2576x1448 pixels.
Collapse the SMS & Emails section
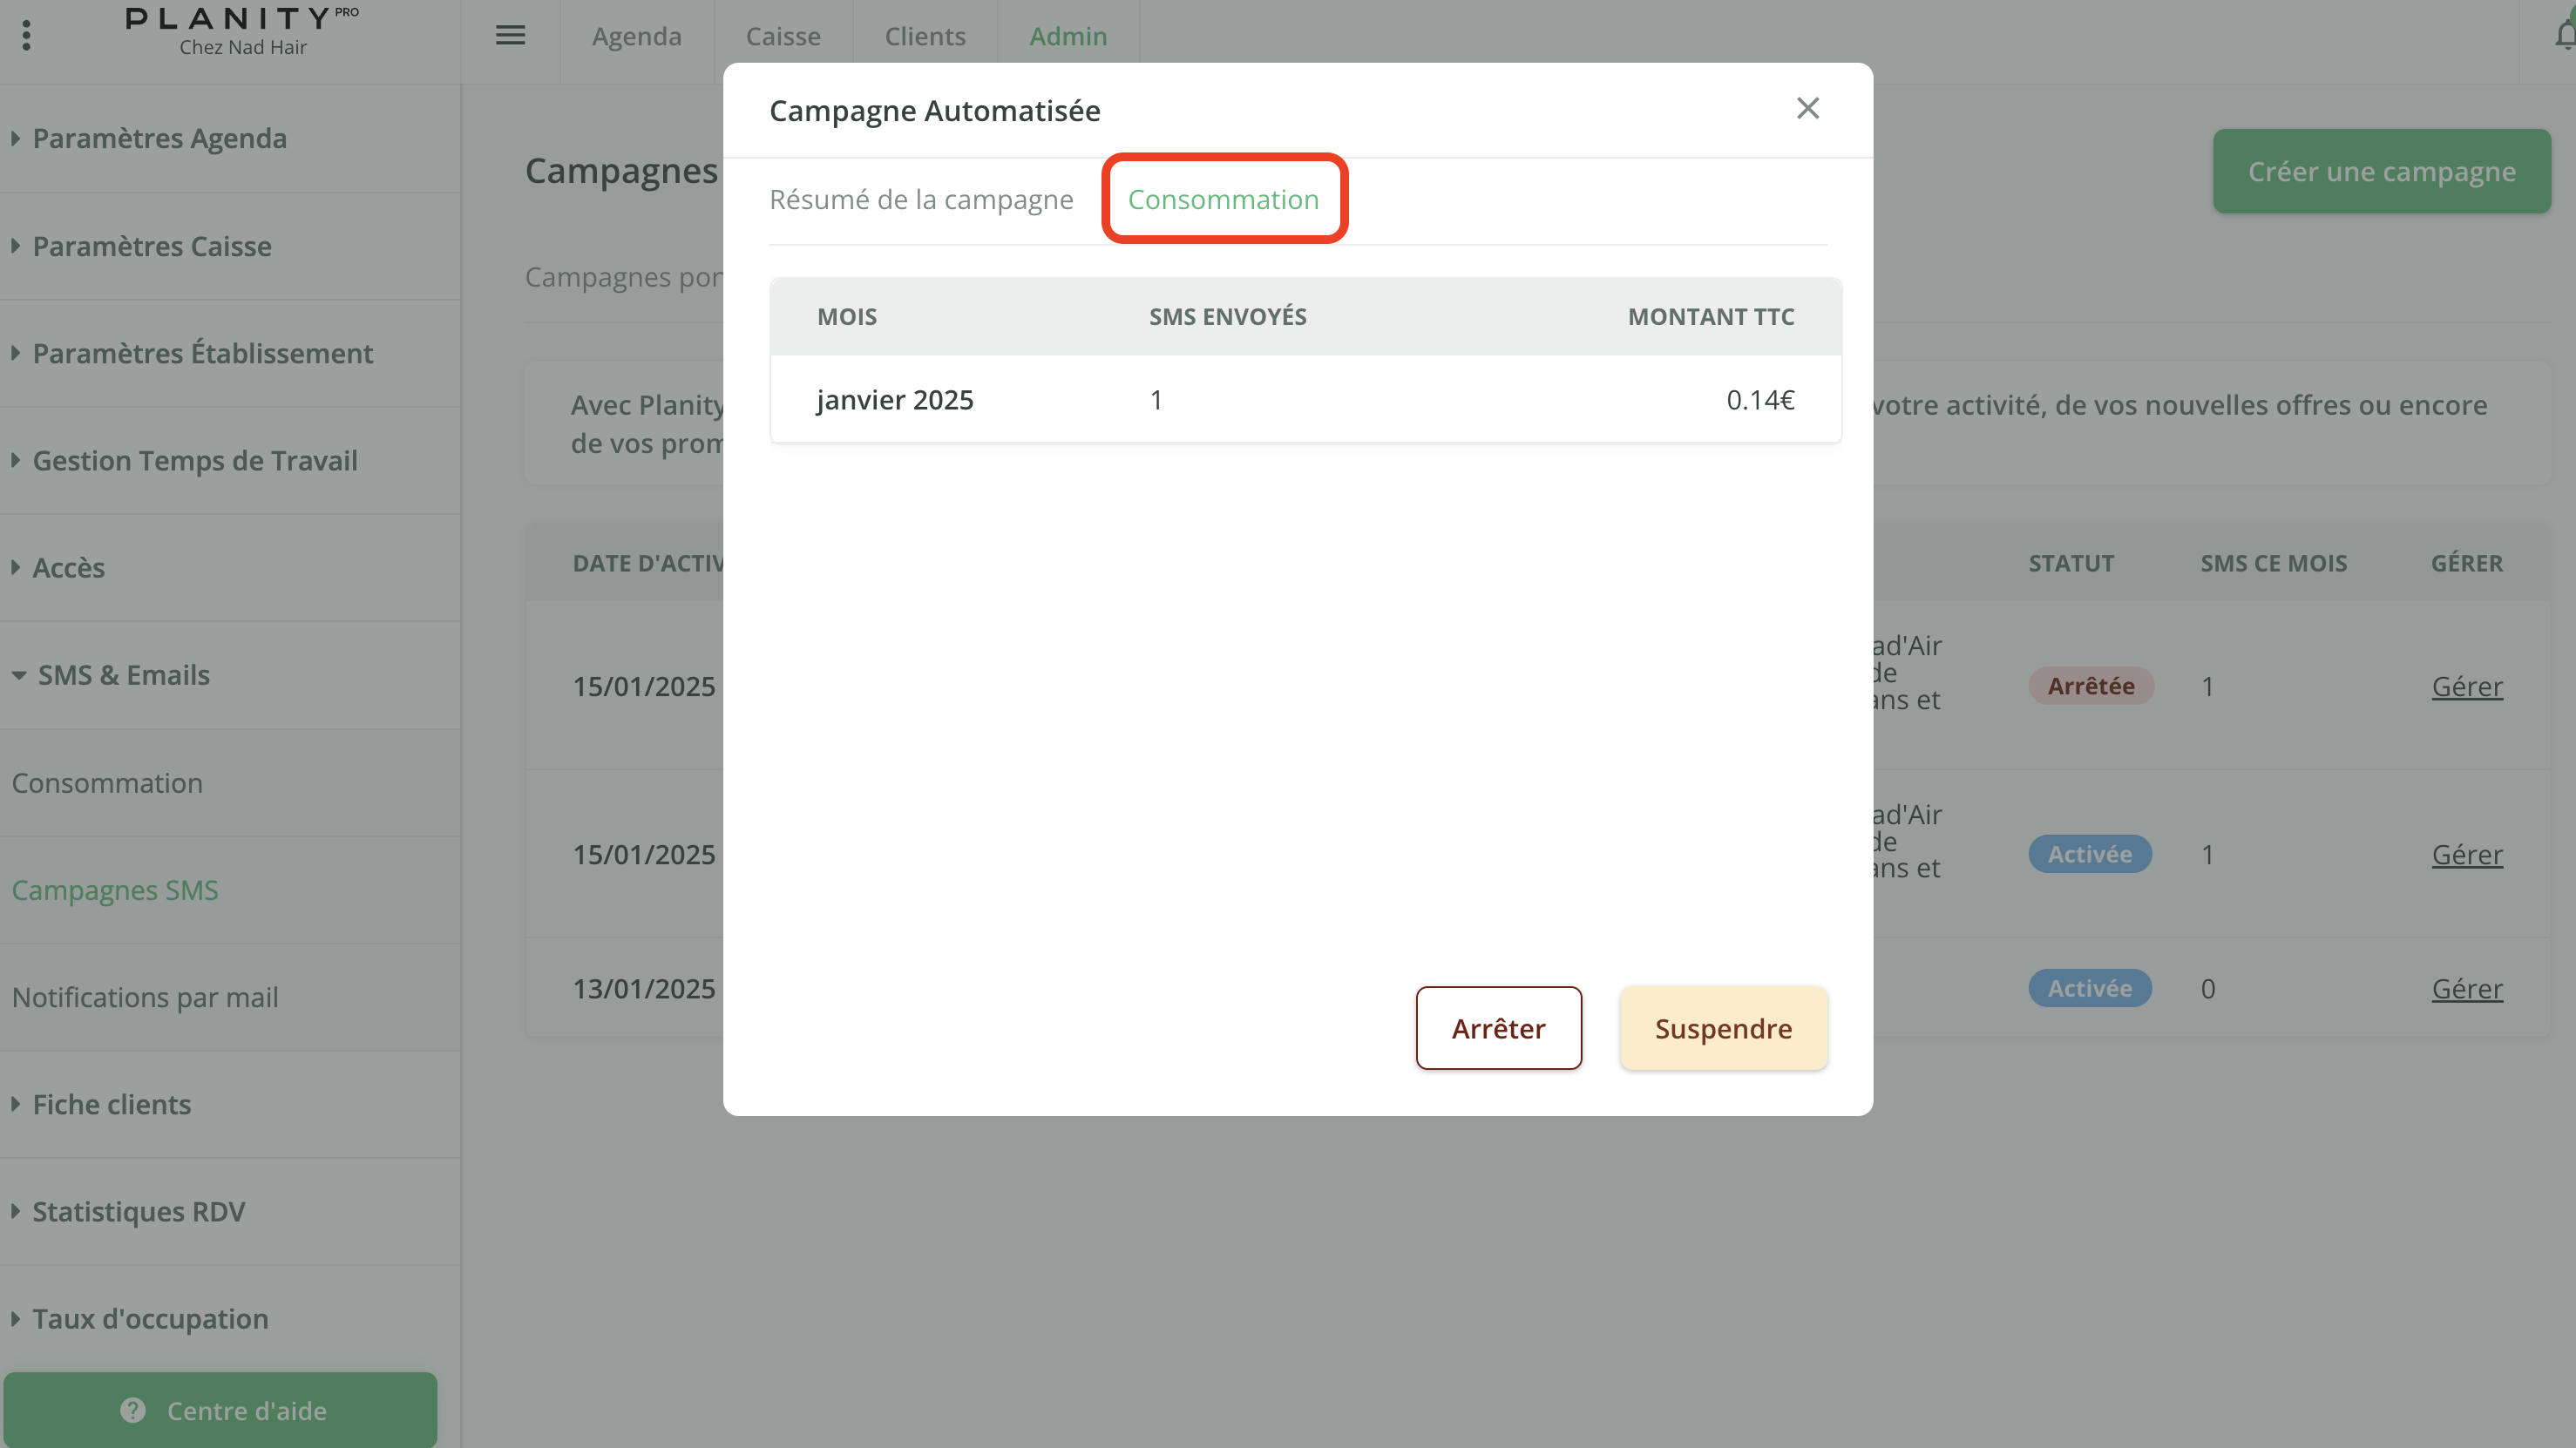[123, 675]
